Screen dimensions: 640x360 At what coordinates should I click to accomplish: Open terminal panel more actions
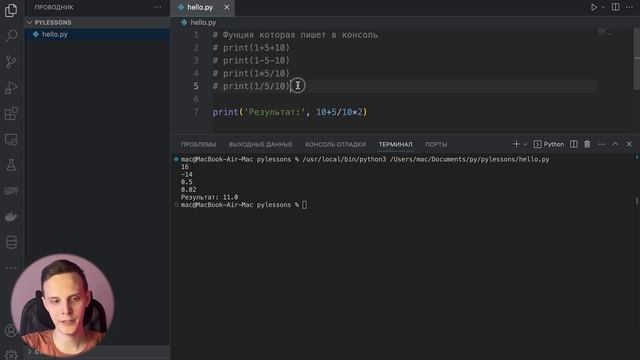point(601,144)
